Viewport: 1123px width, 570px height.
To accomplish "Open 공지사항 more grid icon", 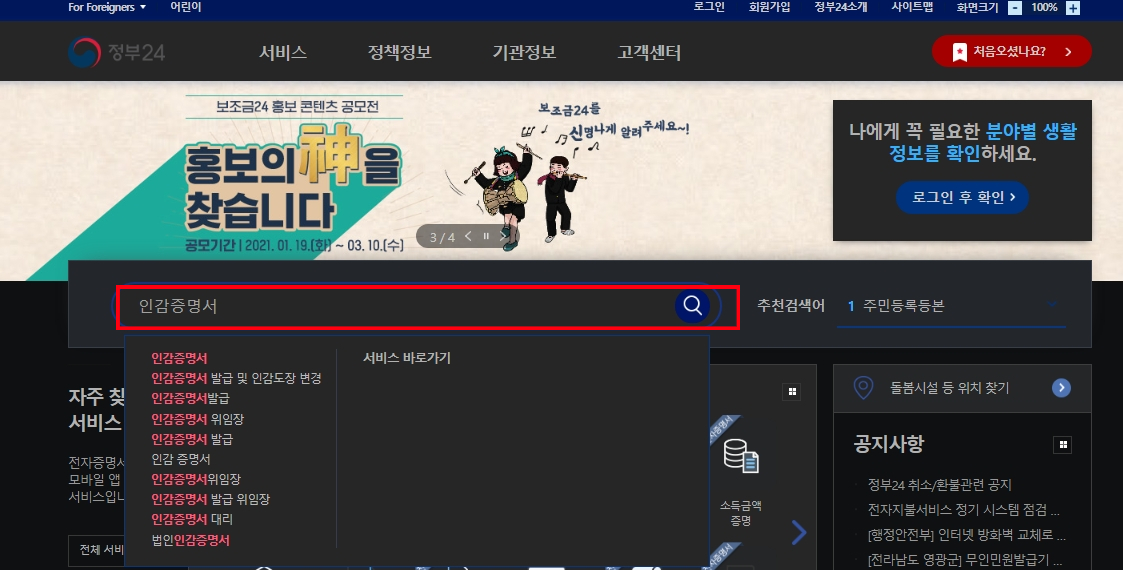I will click(1063, 445).
